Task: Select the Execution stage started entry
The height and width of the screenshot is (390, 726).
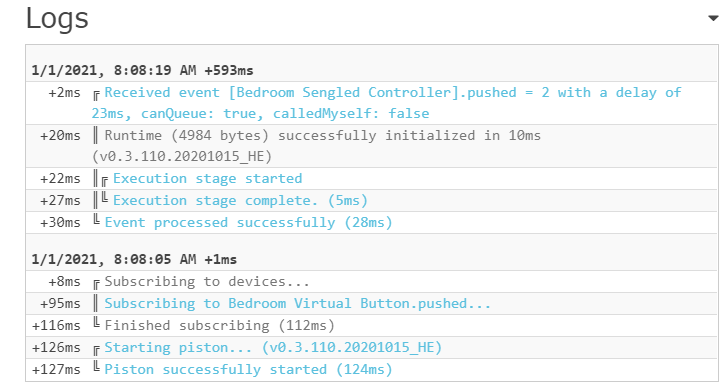Action: tap(207, 178)
